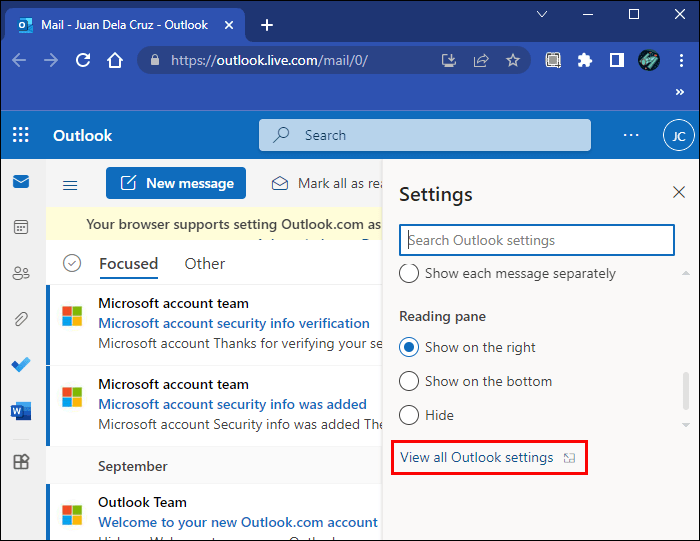Select Show on the right option

(x=409, y=348)
